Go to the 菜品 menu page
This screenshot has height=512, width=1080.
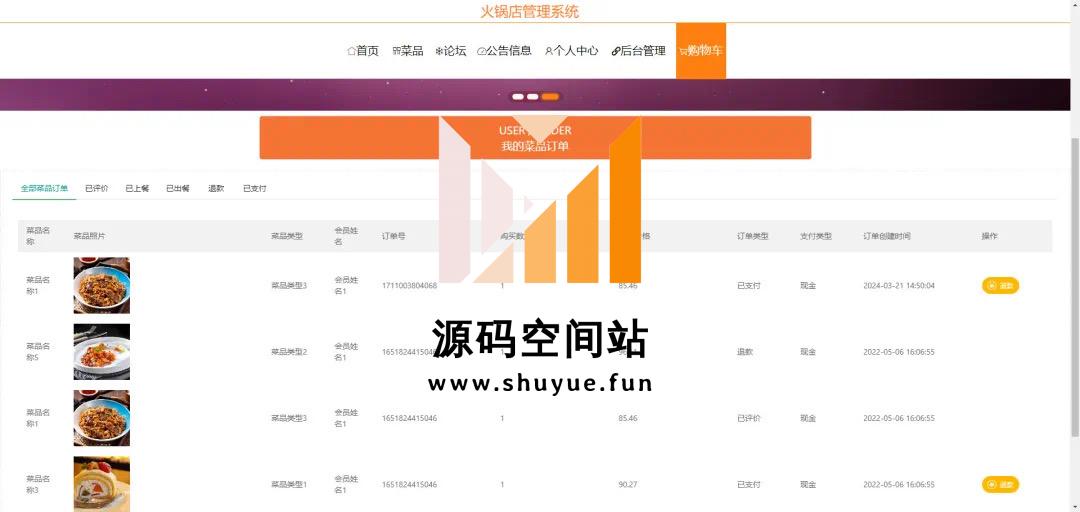coord(408,50)
